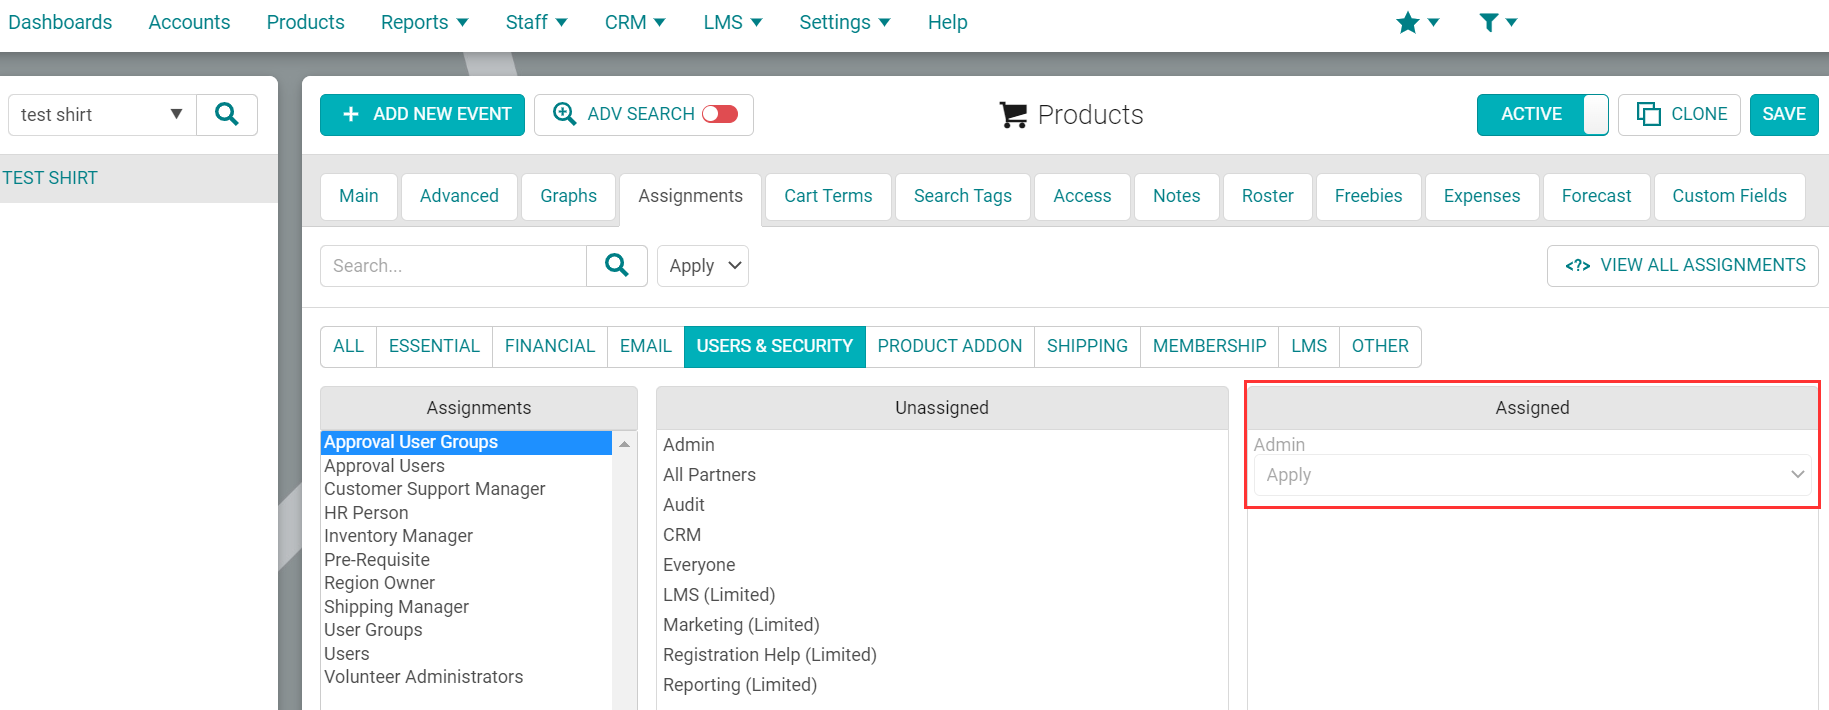
Task: Select the USERS & SECURITY filter
Action: pos(775,346)
